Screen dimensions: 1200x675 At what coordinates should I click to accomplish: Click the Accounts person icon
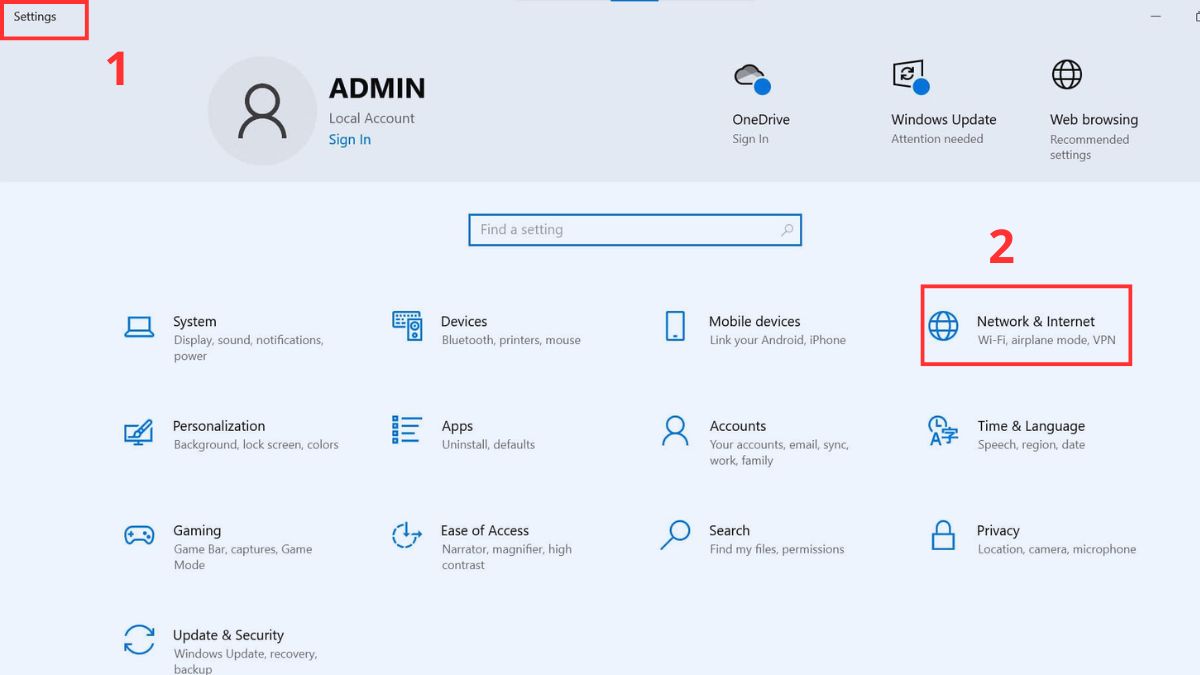pos(675,431)
